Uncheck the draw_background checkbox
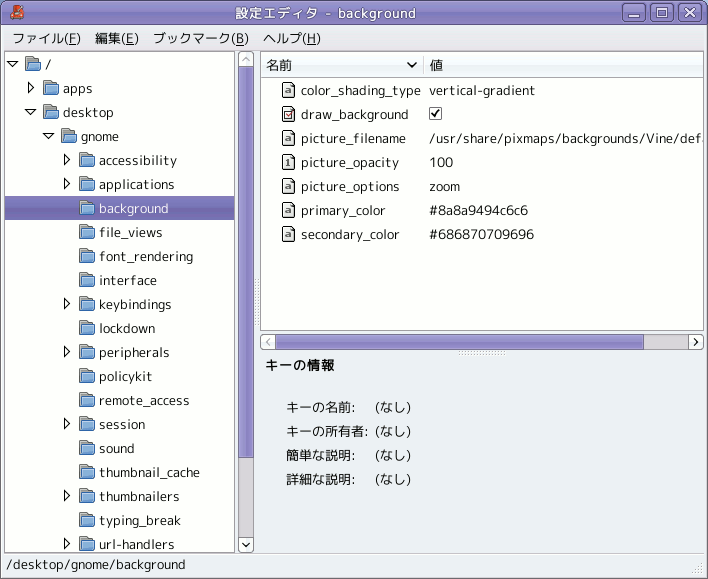Image resolution: width=708 pixels, height=579 pixels. [435, 114]
